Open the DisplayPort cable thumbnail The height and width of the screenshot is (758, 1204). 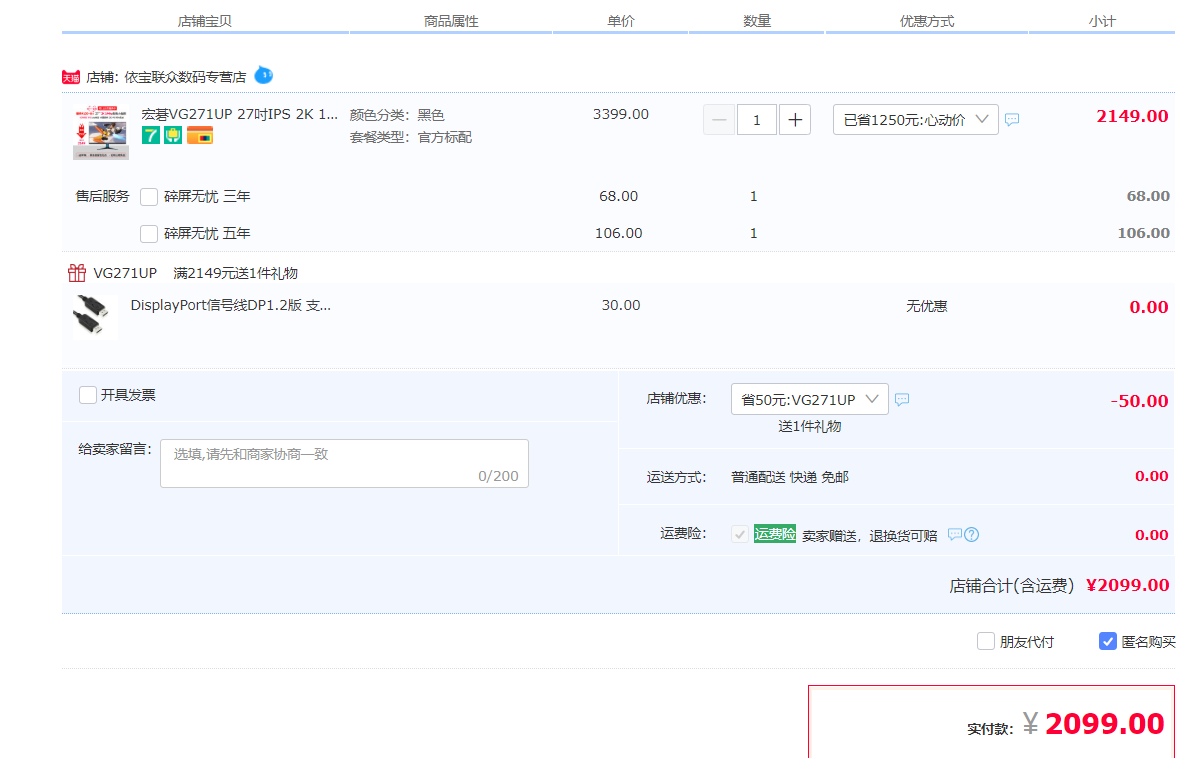(95, 316)
